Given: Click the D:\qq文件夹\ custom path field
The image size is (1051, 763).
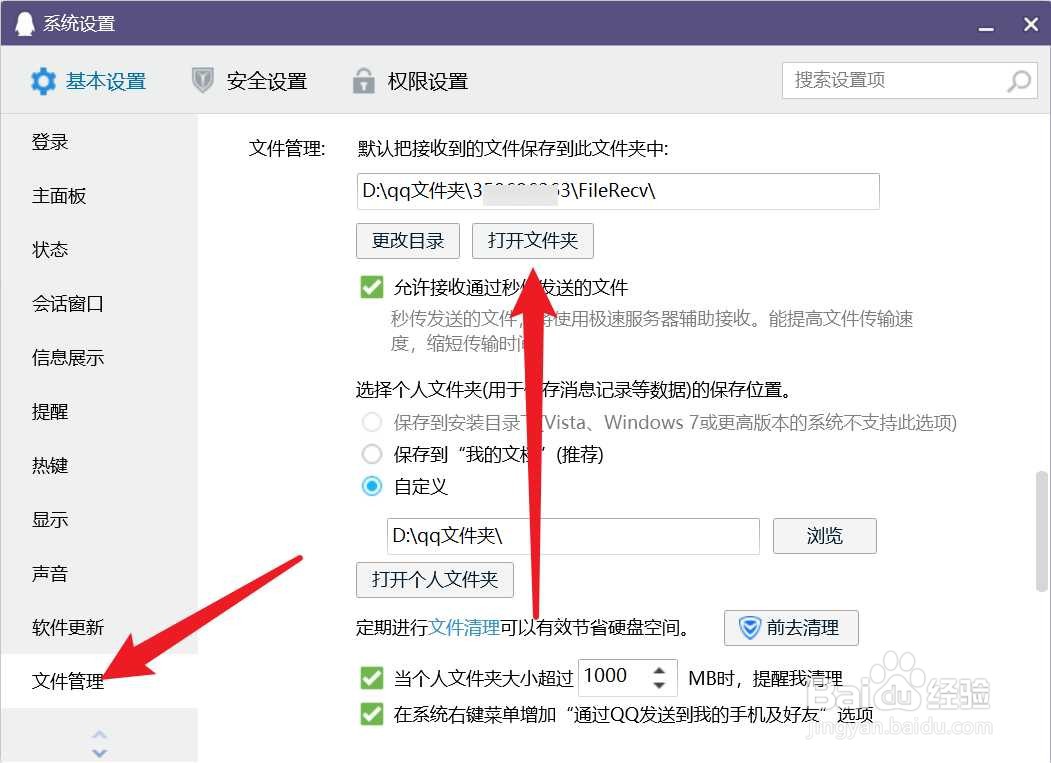Looking at the screenshot, I should (573, 536).
